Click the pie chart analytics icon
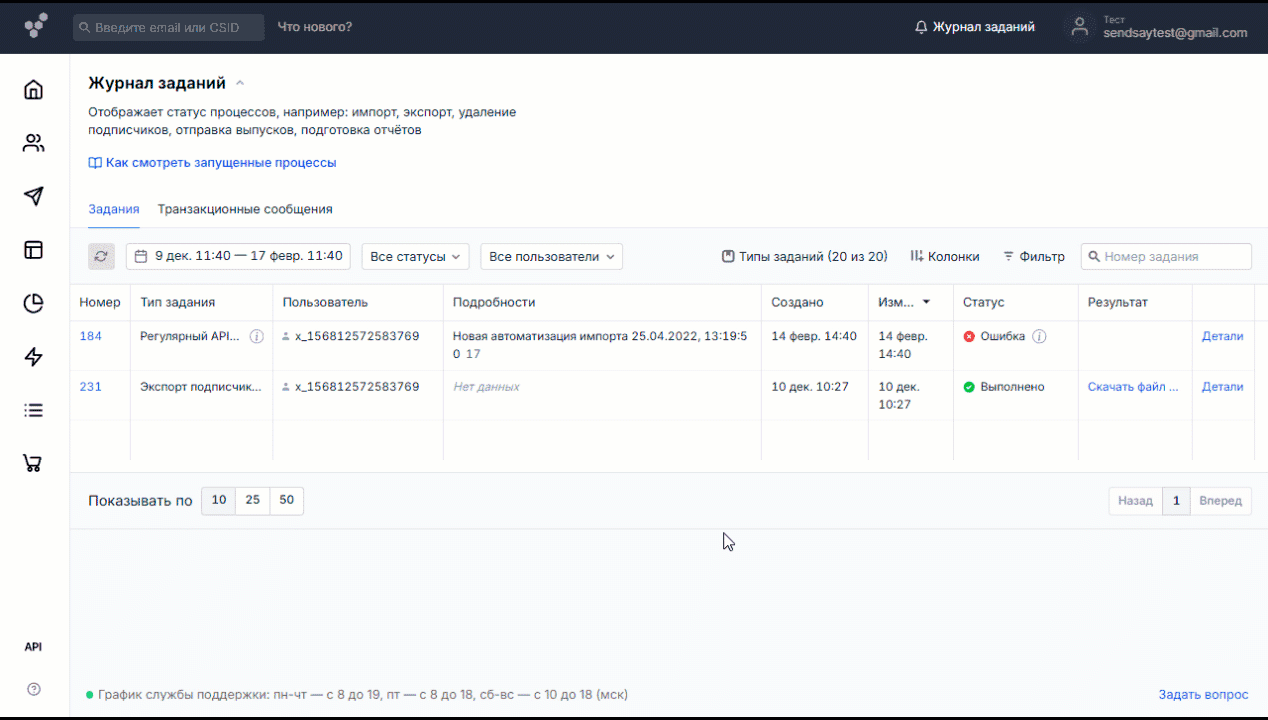 [34, 304]
